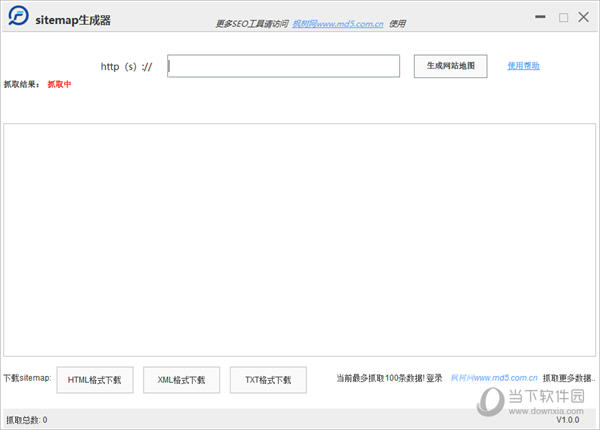Click the sitemap生成器 app logo icon
Viewport: 600px width, 430px height.
[x=18, y=16]
